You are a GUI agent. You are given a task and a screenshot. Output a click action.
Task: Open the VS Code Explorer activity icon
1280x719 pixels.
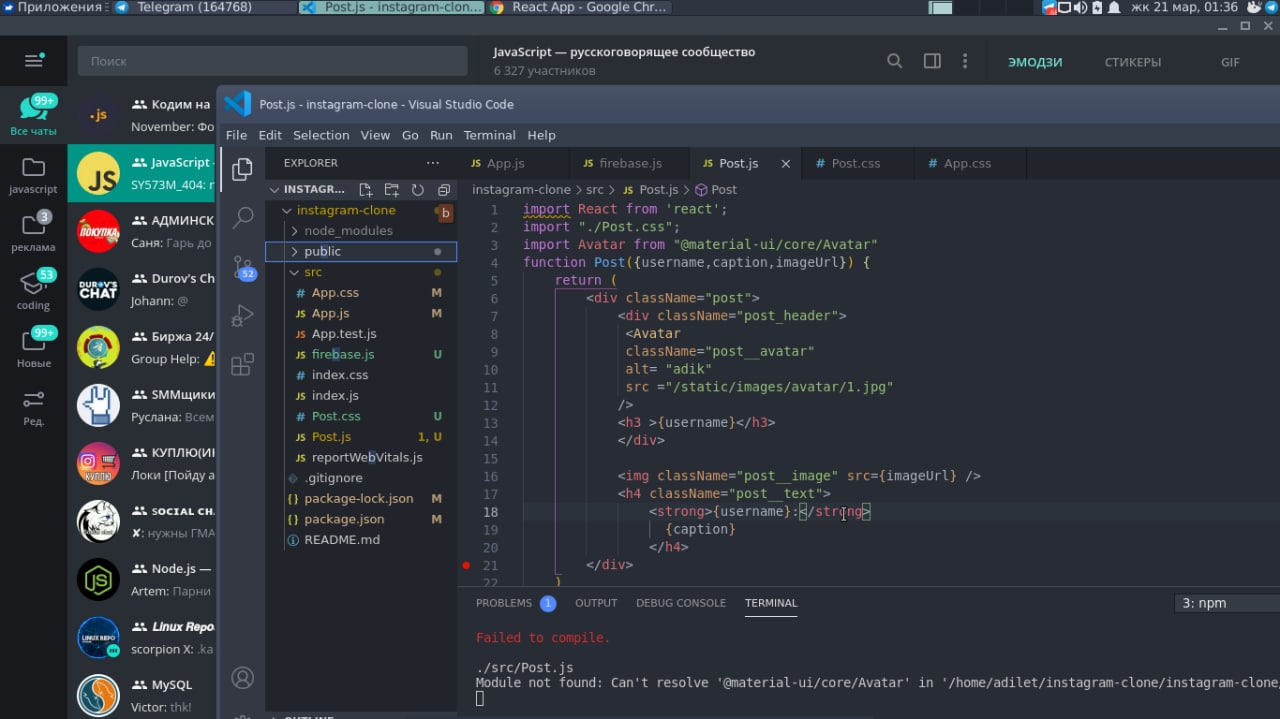242,170
